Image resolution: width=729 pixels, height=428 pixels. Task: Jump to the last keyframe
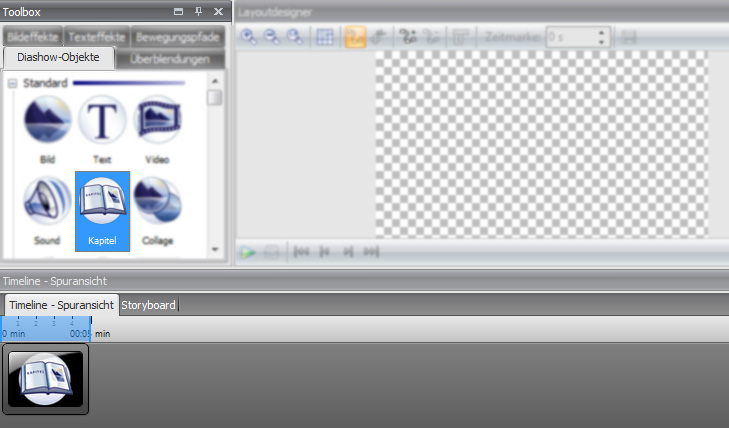371,252
